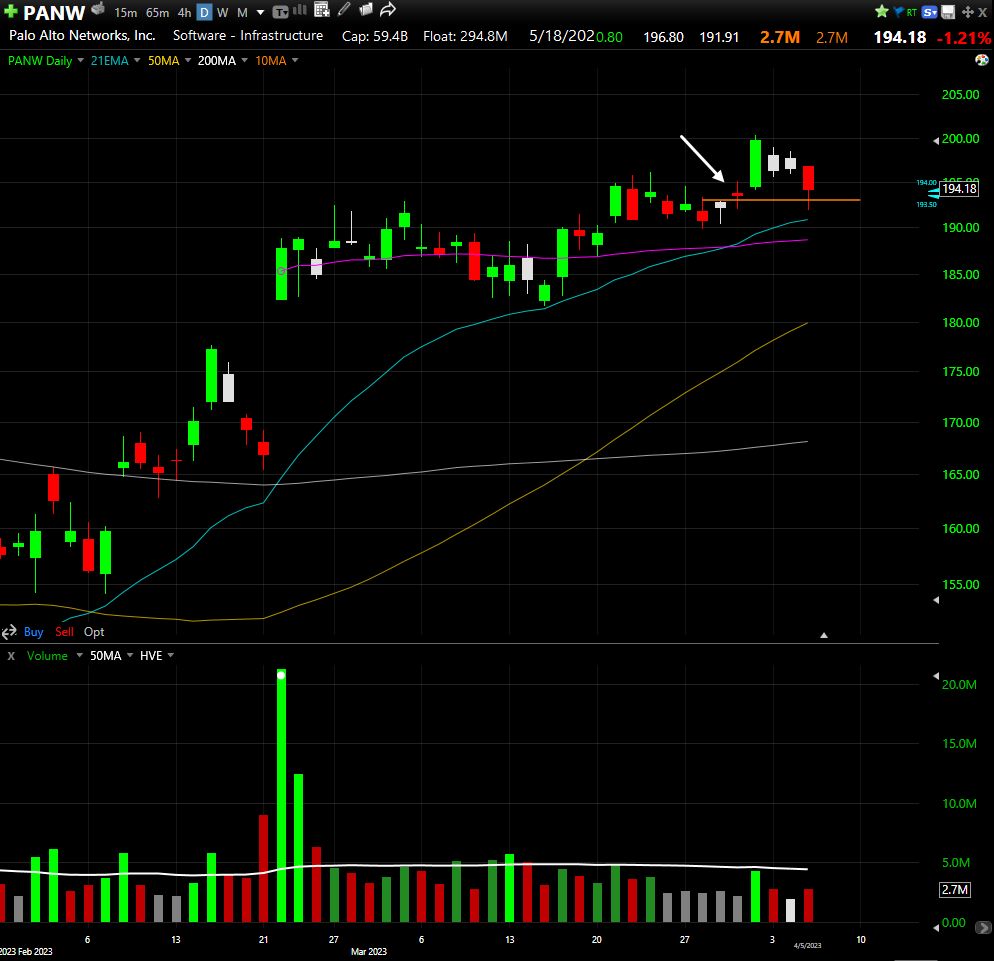Click the 4/5/2023 date label on the axis

point(808,945)
